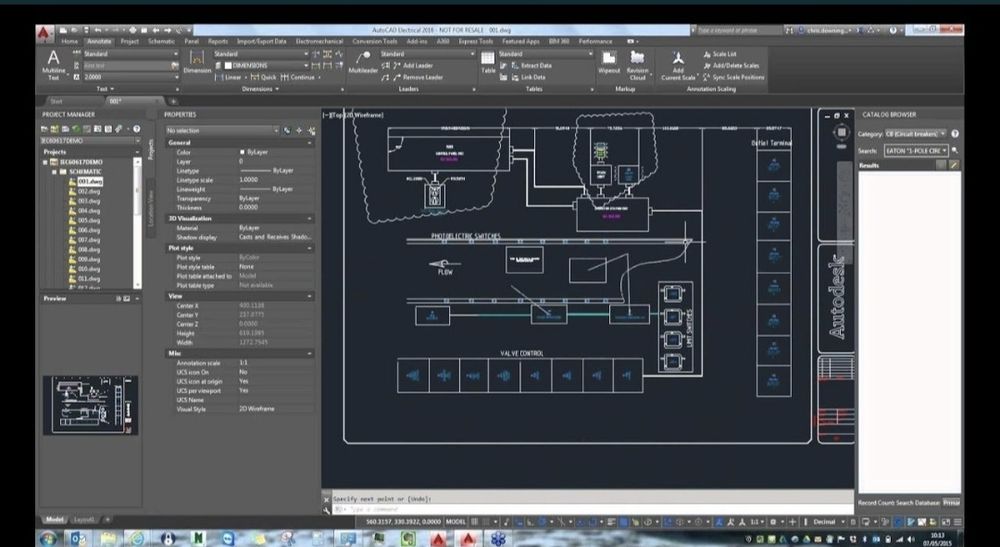Click Catalog Browser search magnifier icon

(955, 150)
